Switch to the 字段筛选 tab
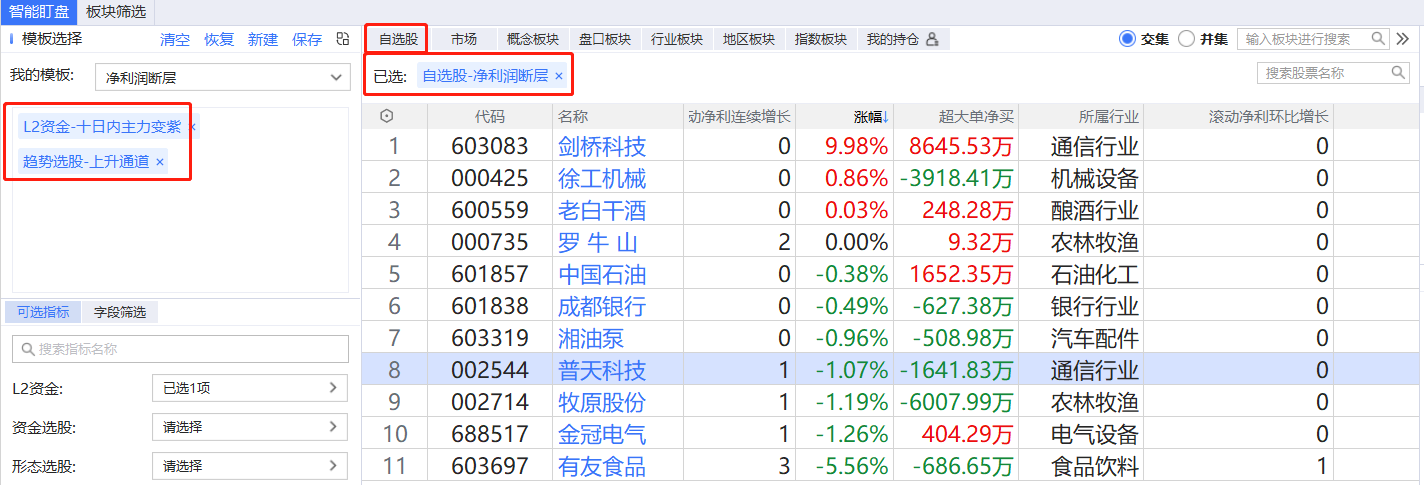The height and width of the screenshot is (485, 1424). [x=120, y=312]
